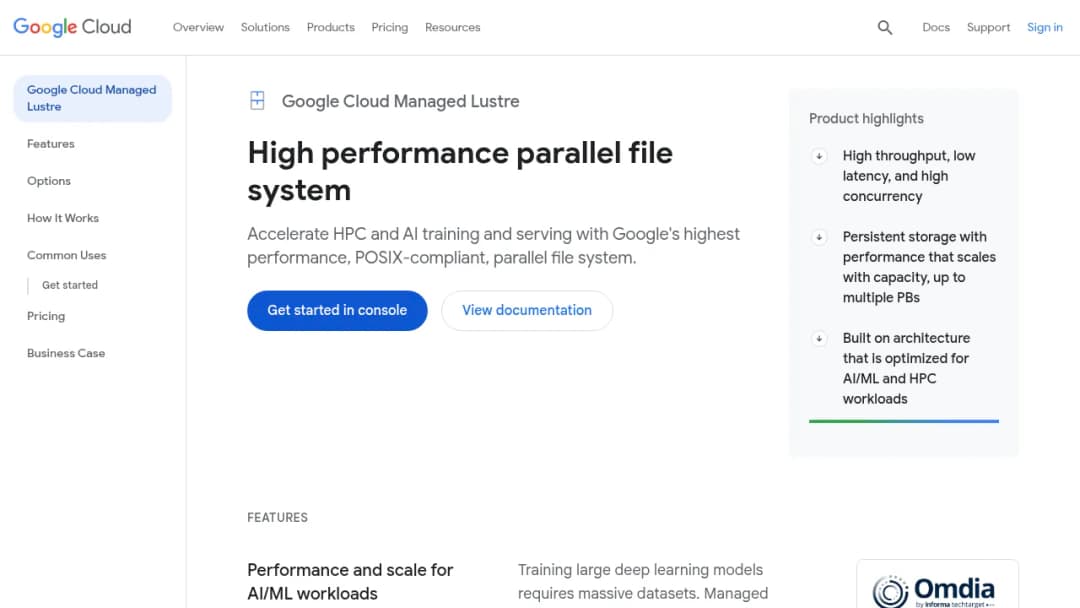Open the Resources menu
Image resolution: width=1080 pixels, height=608 pixels.
pos(453,28)
